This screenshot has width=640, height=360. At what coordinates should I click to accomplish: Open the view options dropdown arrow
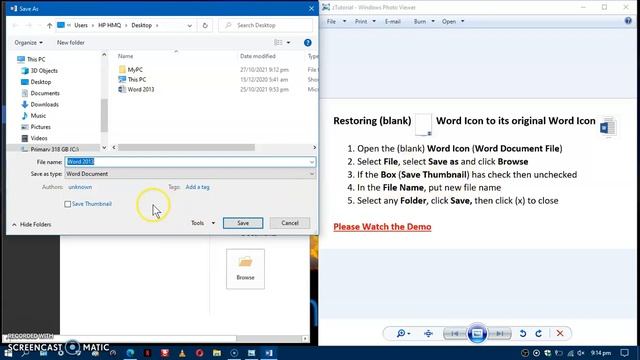point(289,42)
